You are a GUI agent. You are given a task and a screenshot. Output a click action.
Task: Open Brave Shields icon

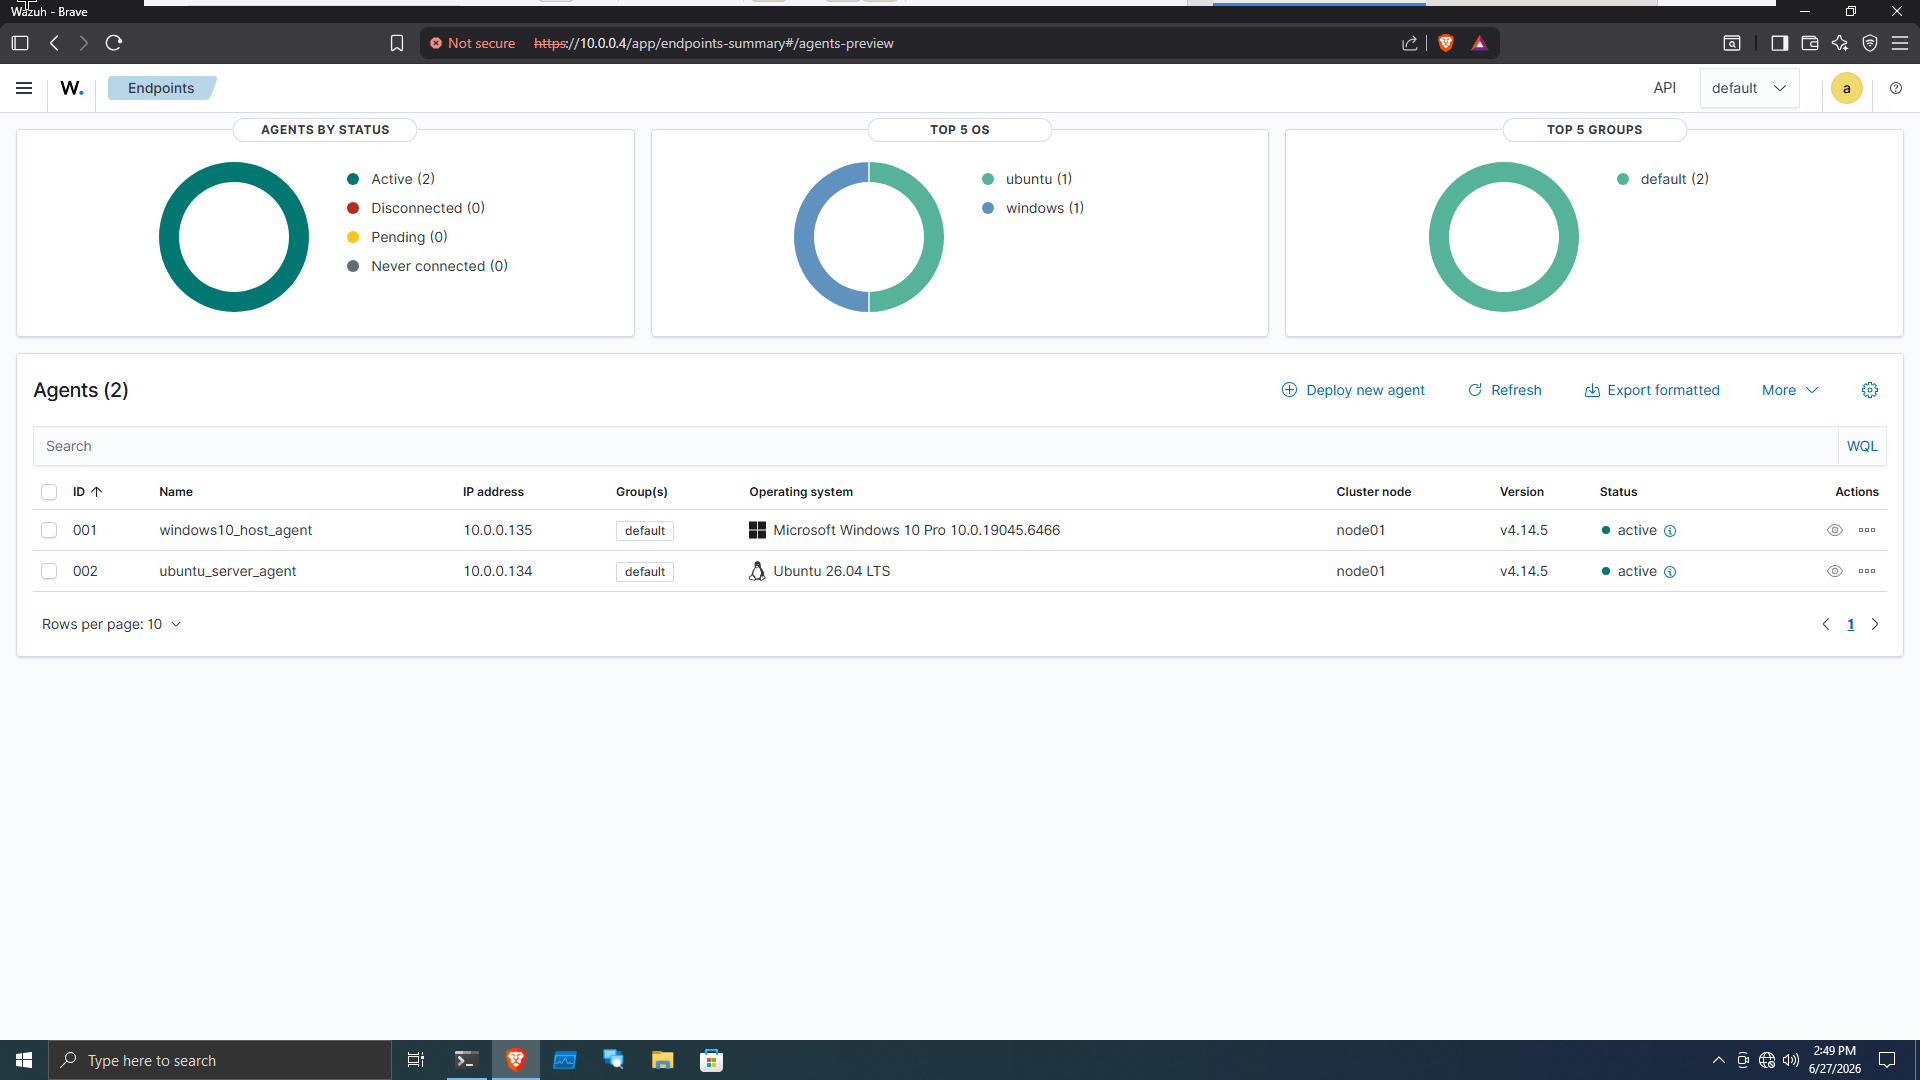pos(1445,43)
